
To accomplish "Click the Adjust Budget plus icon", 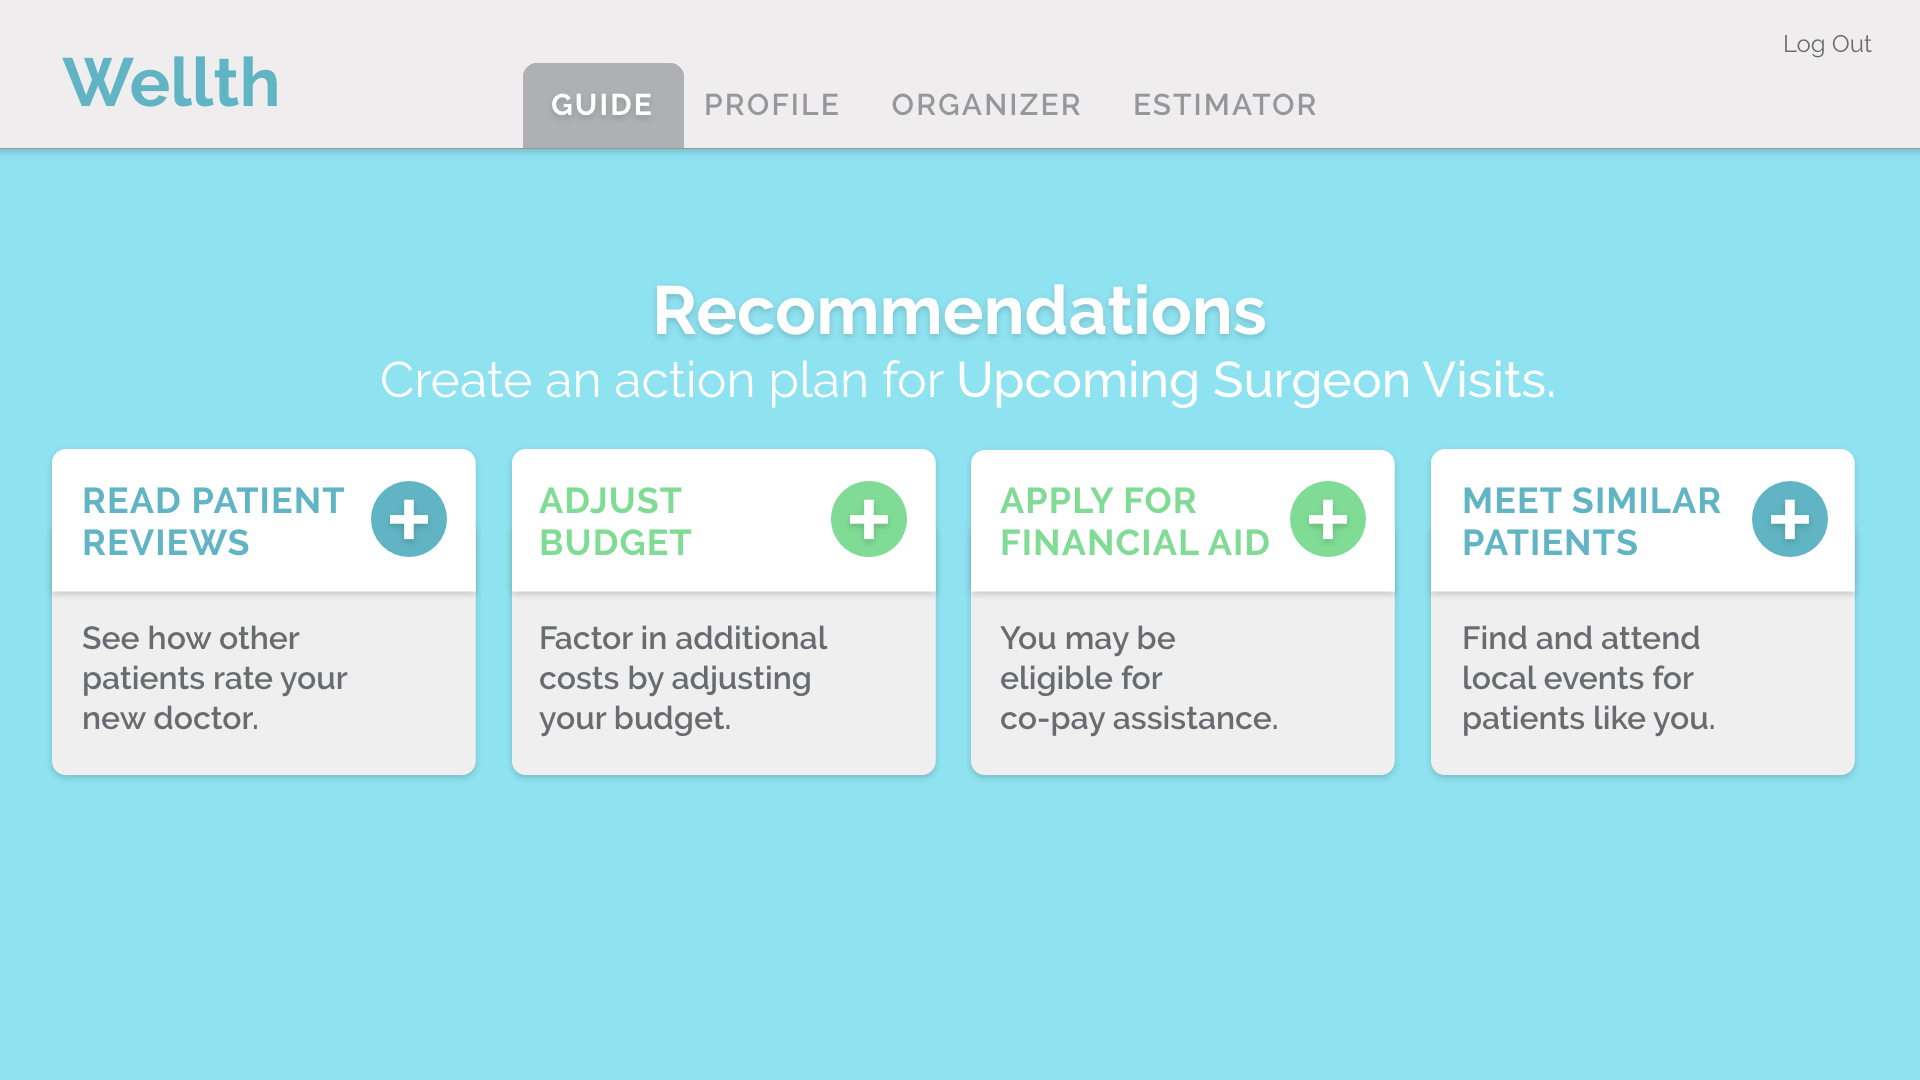I will 869,518.
